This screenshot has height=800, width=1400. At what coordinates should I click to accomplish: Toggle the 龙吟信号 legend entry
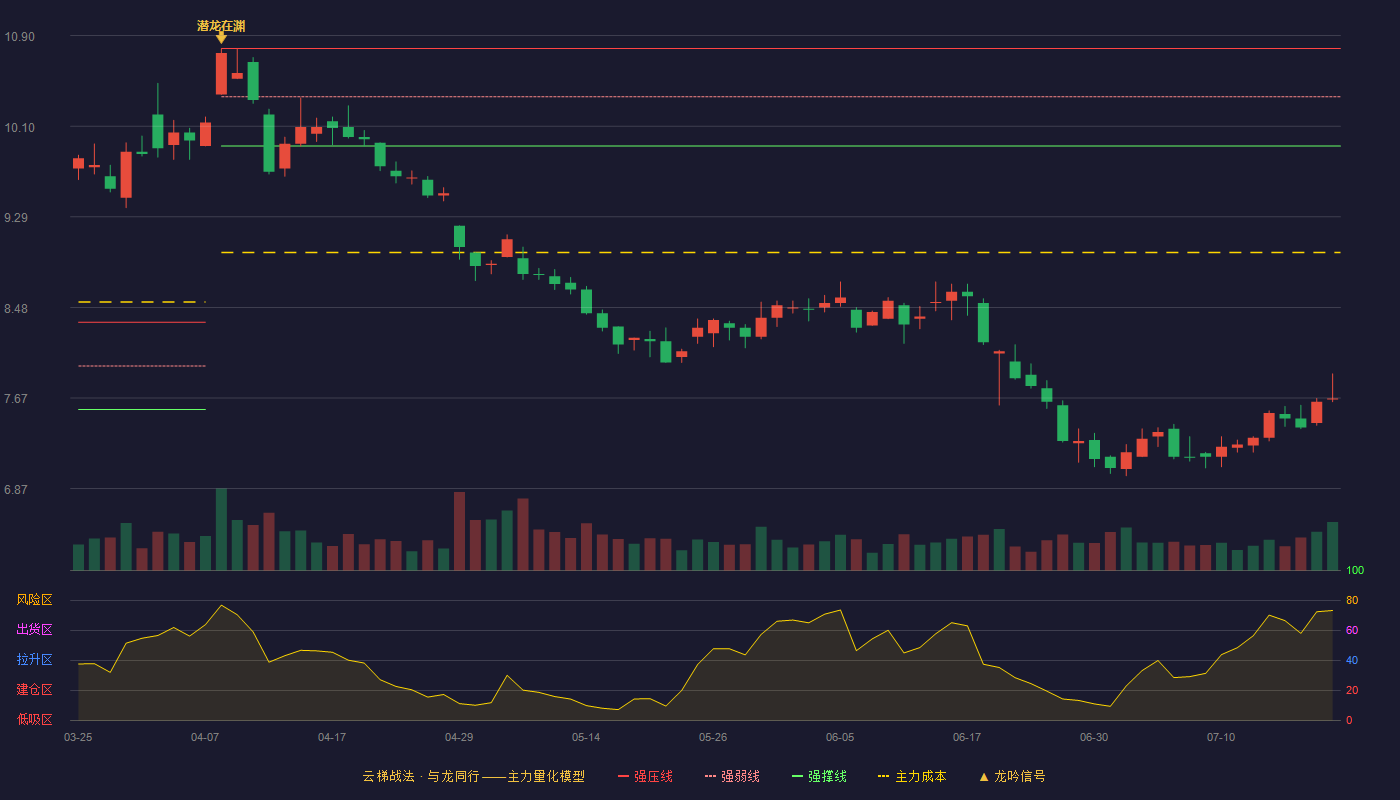pyautogui.click(x=1012, y=776)
